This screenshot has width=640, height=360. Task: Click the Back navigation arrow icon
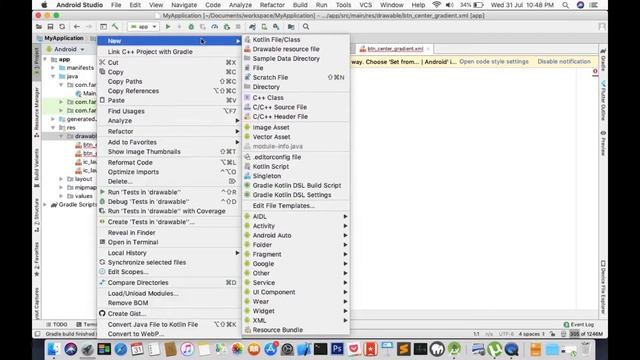[77, 27]
